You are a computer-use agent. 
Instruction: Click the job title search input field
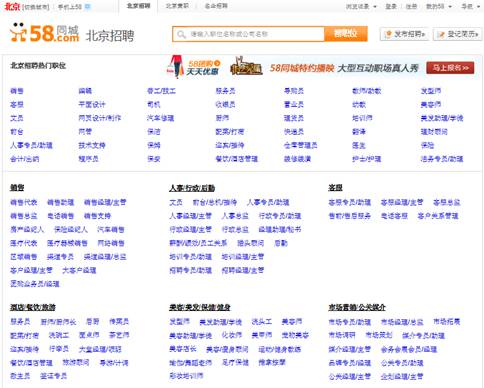coord(248,34)
